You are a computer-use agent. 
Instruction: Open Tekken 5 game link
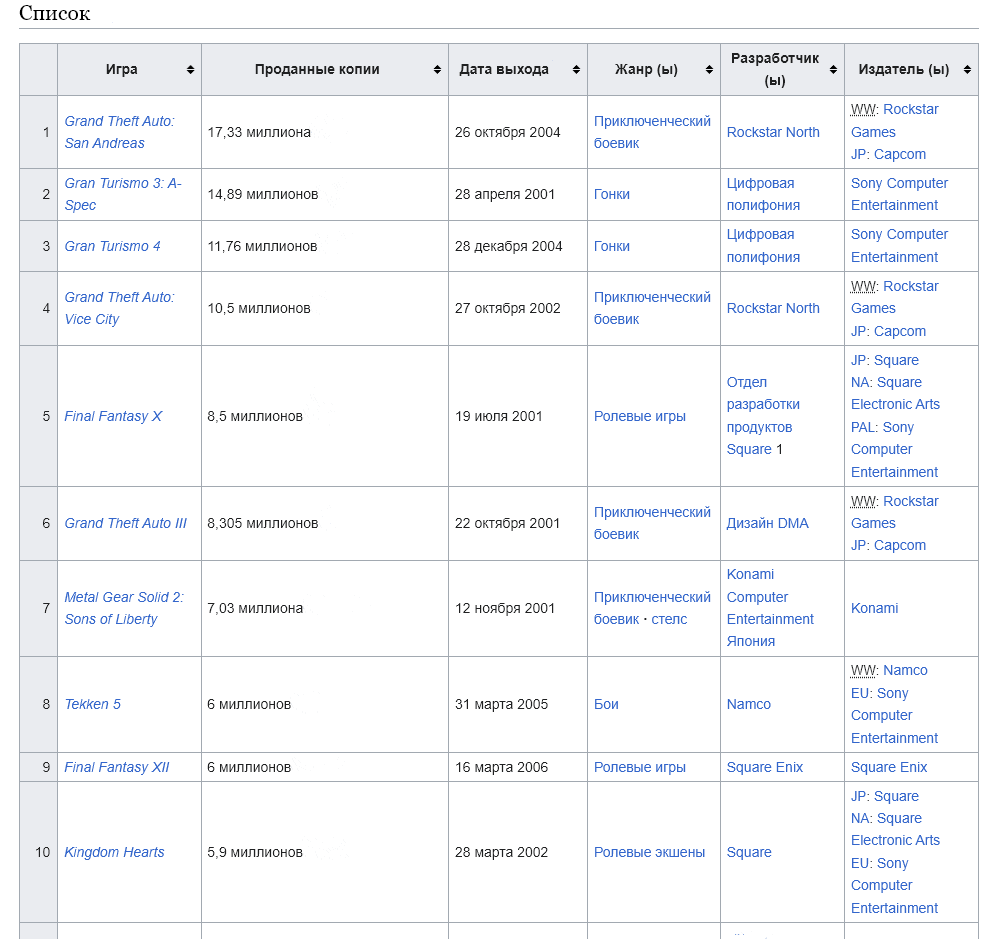tap(92, 704)
